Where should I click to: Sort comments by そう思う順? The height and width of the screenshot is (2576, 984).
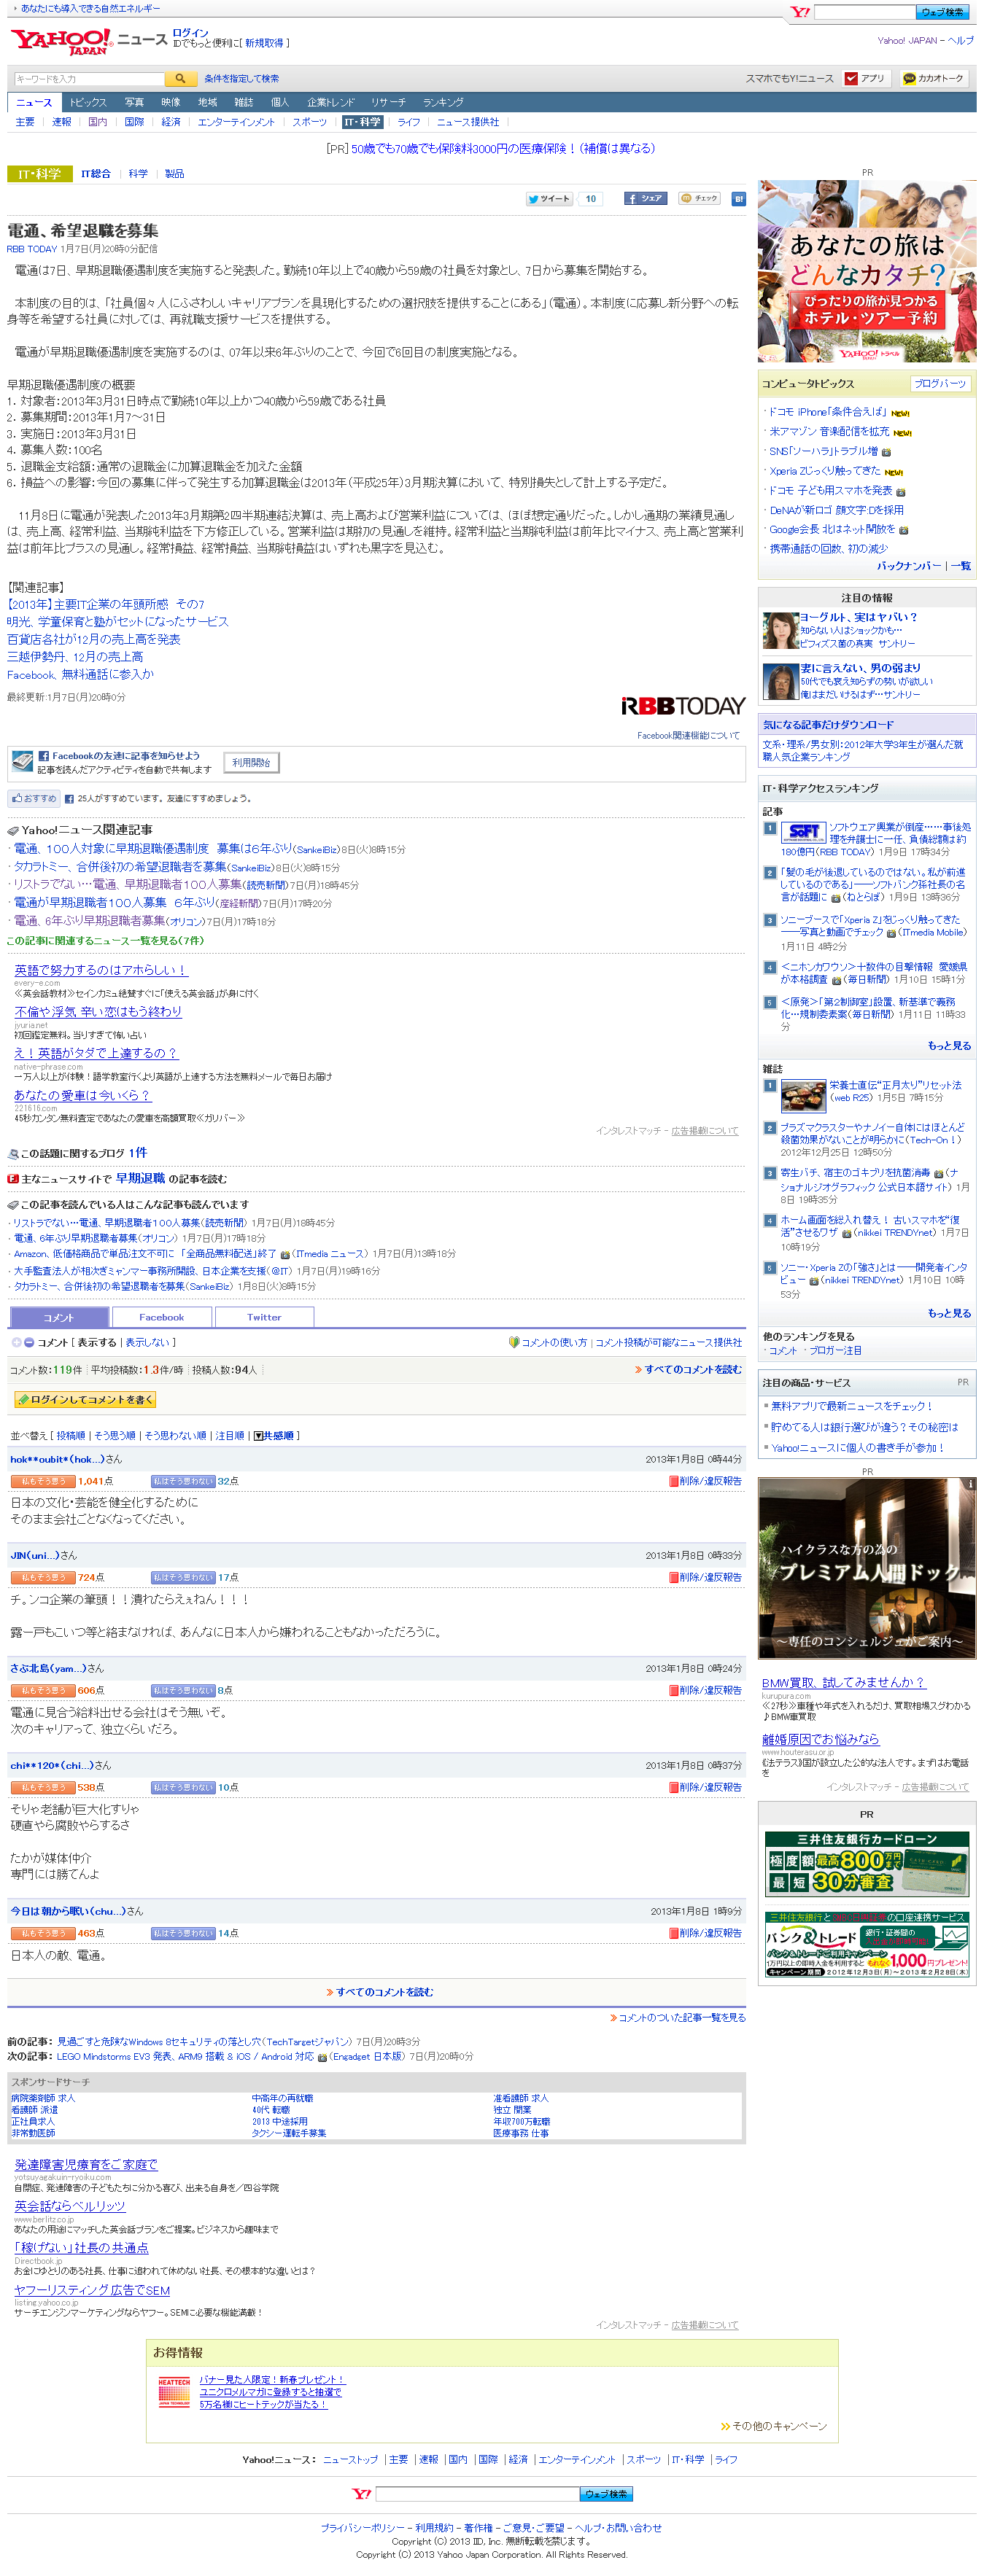point(114,1435)
